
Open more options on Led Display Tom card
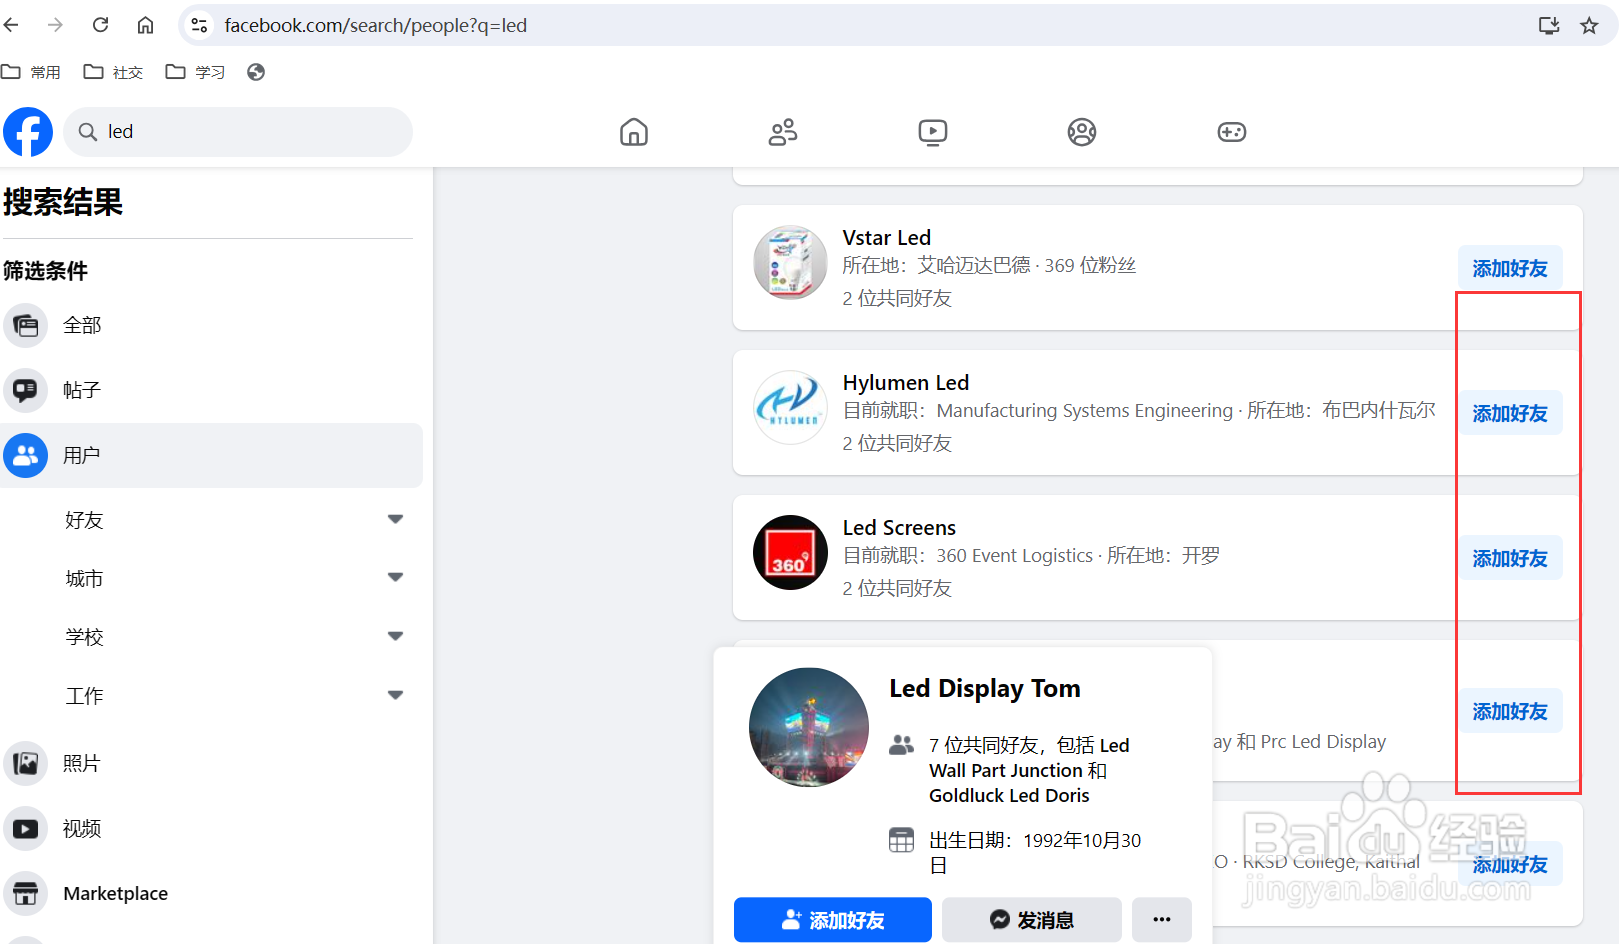pyautogui.click(x=1161, y=919)
